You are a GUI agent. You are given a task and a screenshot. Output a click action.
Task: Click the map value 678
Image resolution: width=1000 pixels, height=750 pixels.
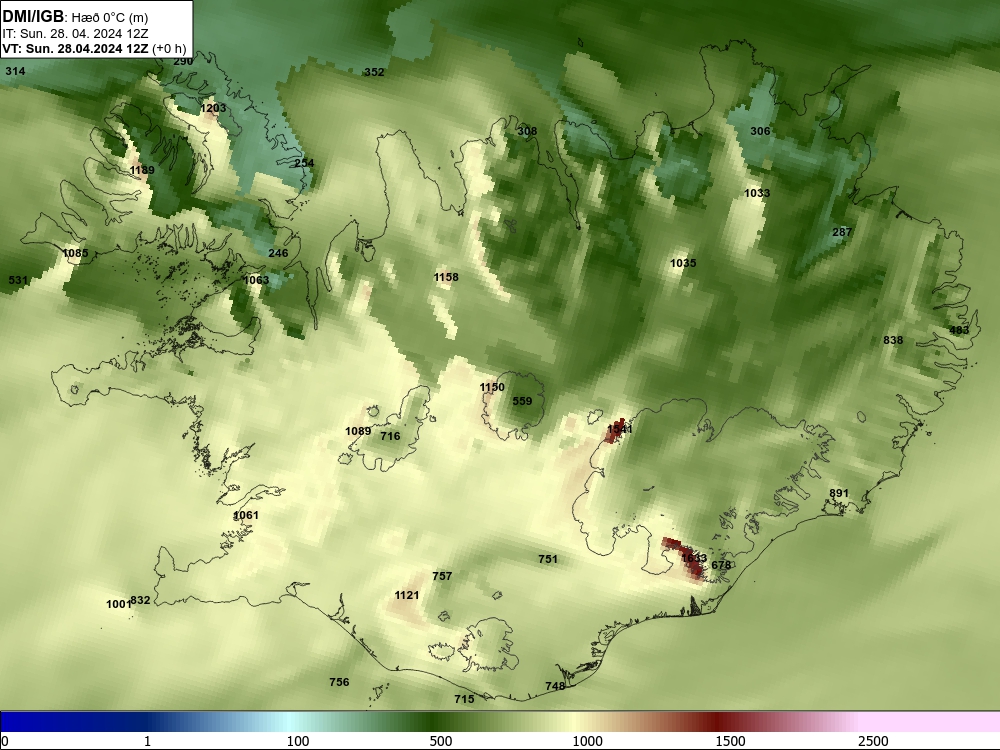click(721, 566)
